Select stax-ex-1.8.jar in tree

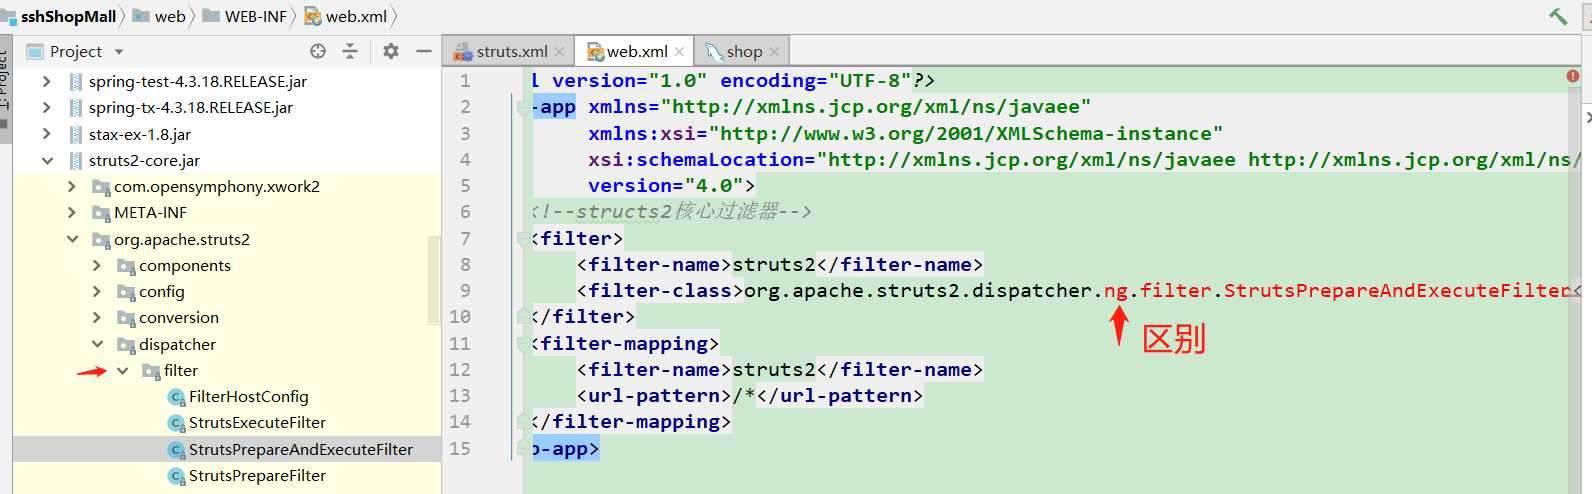coord(139,134)
